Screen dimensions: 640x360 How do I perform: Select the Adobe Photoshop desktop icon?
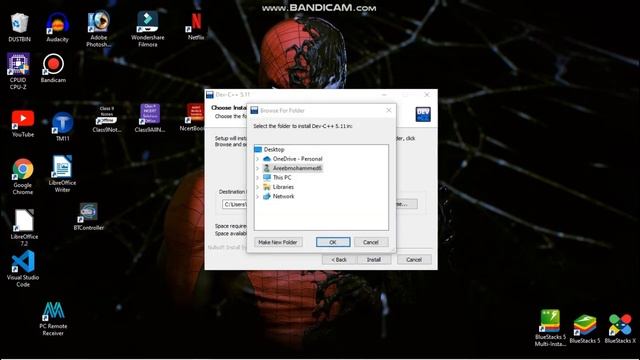click(x=98, y=29)
